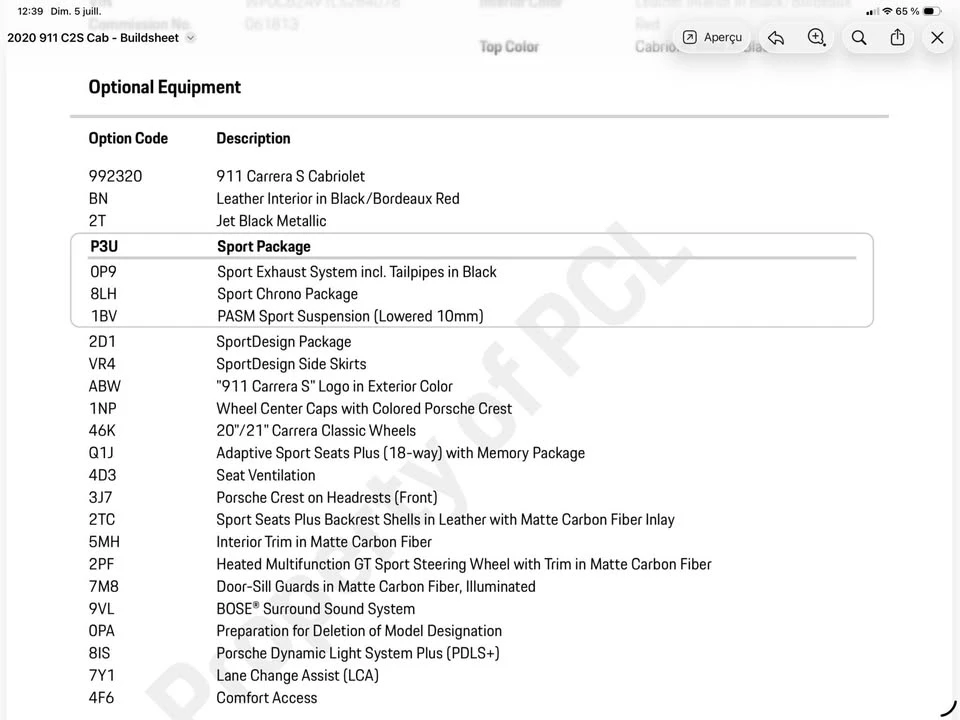This screenshot has height=720, width=960.
Task: Tap the Wi-Fi status icon
Action: pyautogui.click(x=887, y=11)
